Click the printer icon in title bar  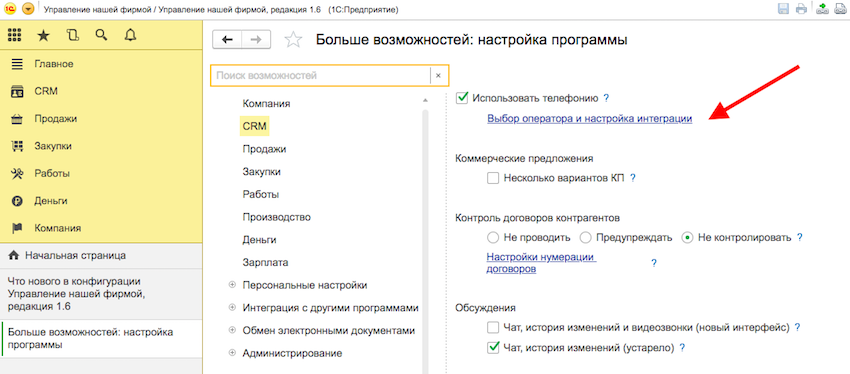click(801, 9)
